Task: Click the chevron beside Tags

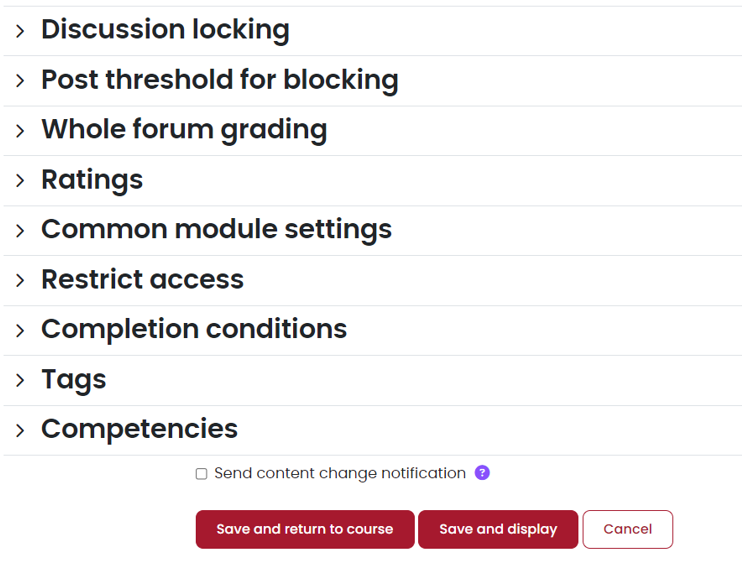Action: point(19,381)
